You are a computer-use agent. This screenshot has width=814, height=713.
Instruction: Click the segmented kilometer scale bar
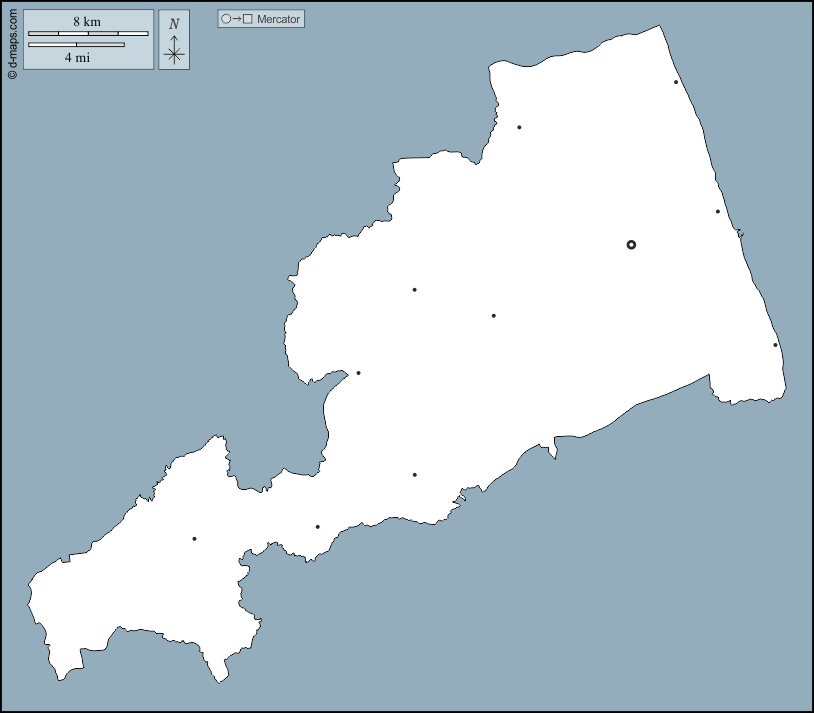(88, 34)
